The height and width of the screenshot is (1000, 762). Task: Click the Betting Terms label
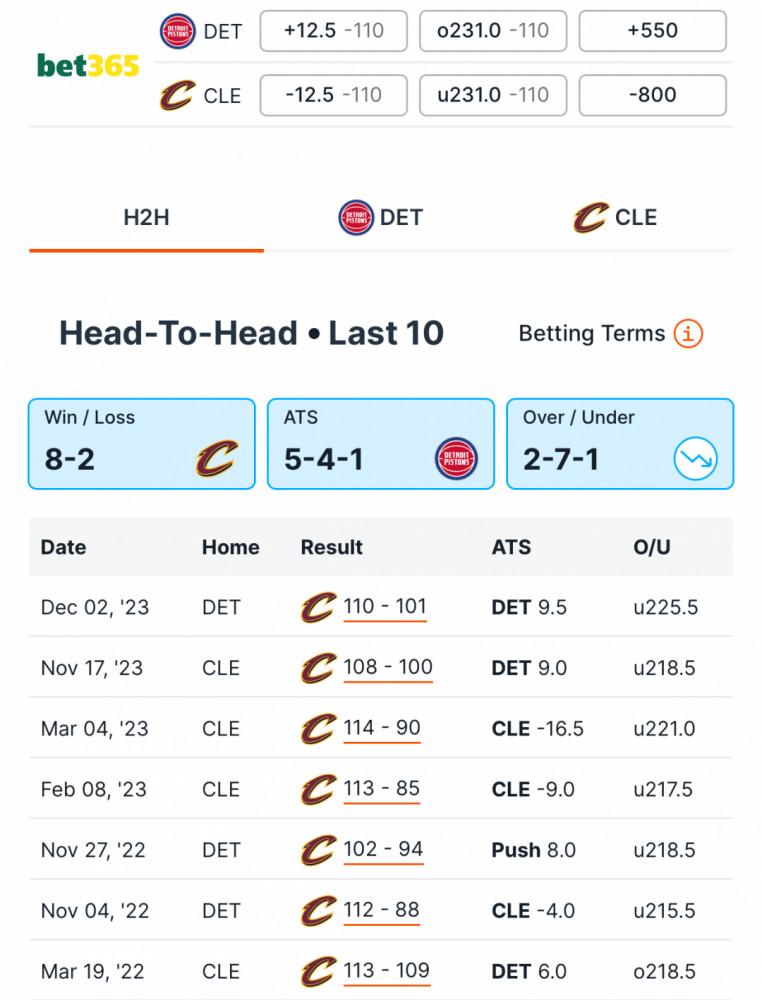[x=592, y=334]
